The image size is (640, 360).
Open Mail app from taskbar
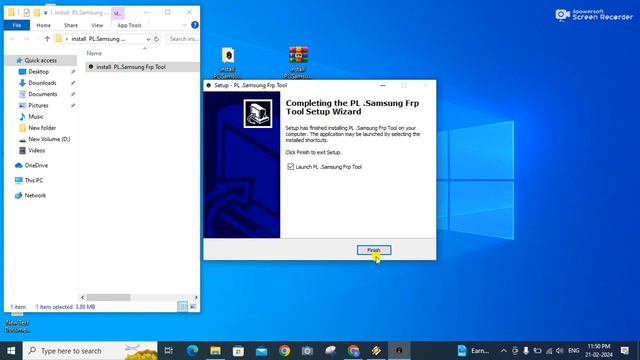click(262, 351)
